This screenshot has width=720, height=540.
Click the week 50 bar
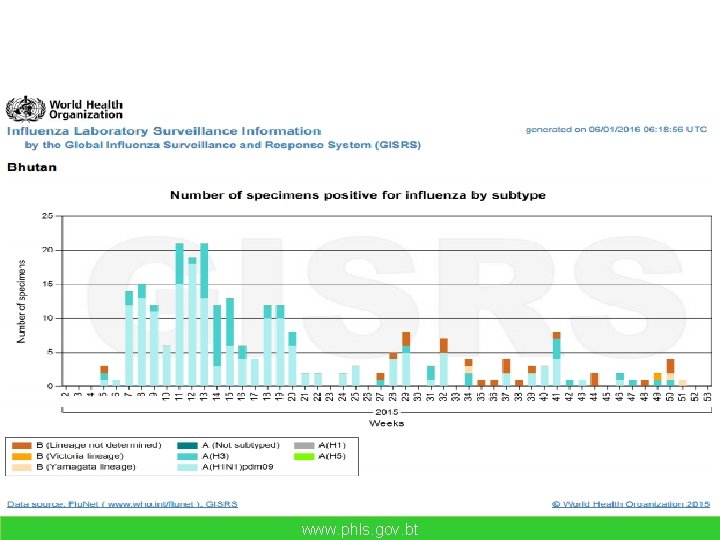[x=670, y=372]
